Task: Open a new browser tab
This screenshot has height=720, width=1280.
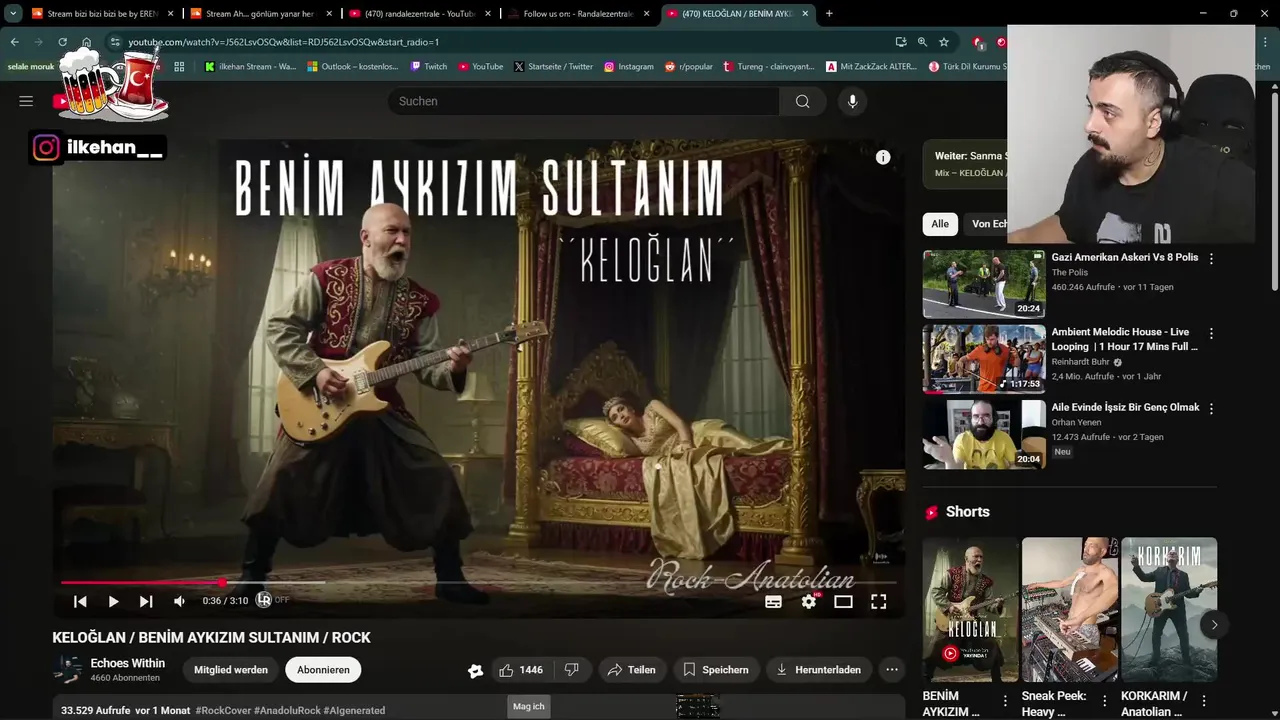Action: (x=829, y=14)
